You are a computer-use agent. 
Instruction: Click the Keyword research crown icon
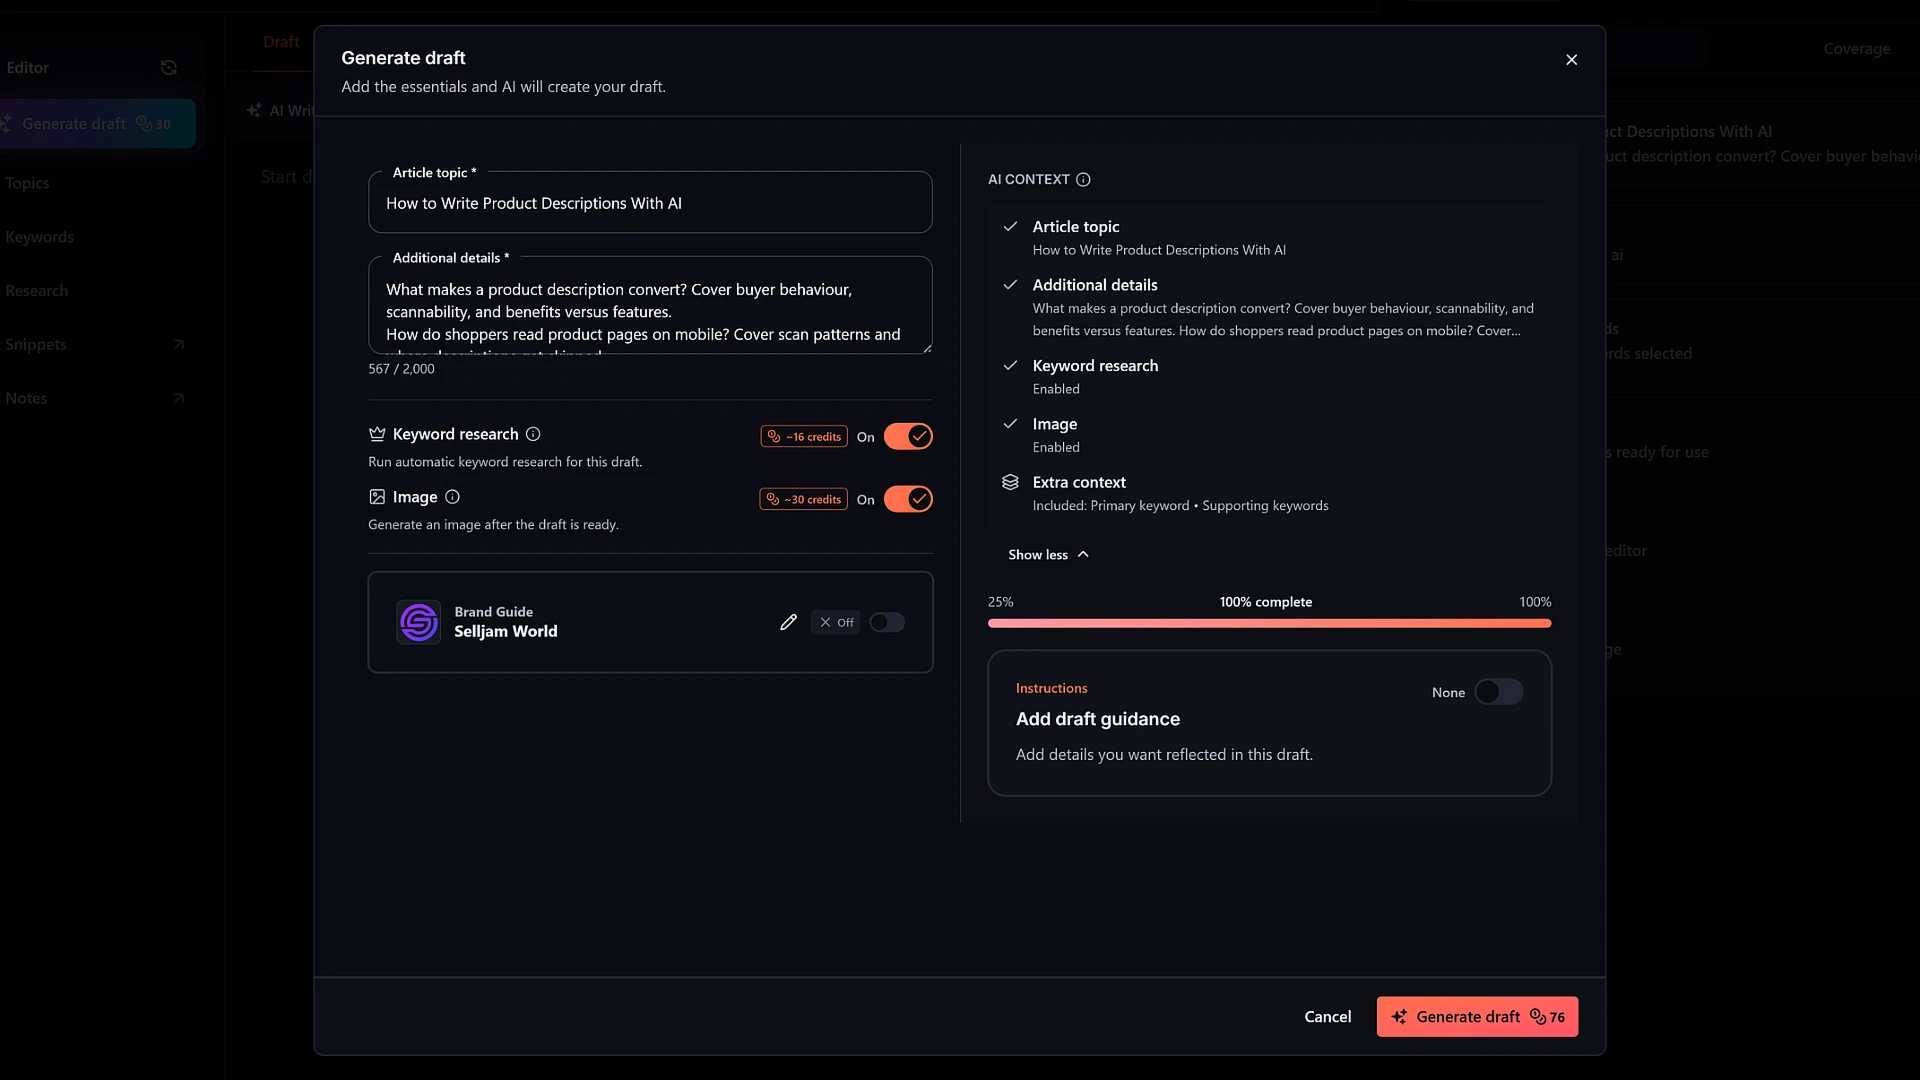pyautogui.click(x=377, y=434)
